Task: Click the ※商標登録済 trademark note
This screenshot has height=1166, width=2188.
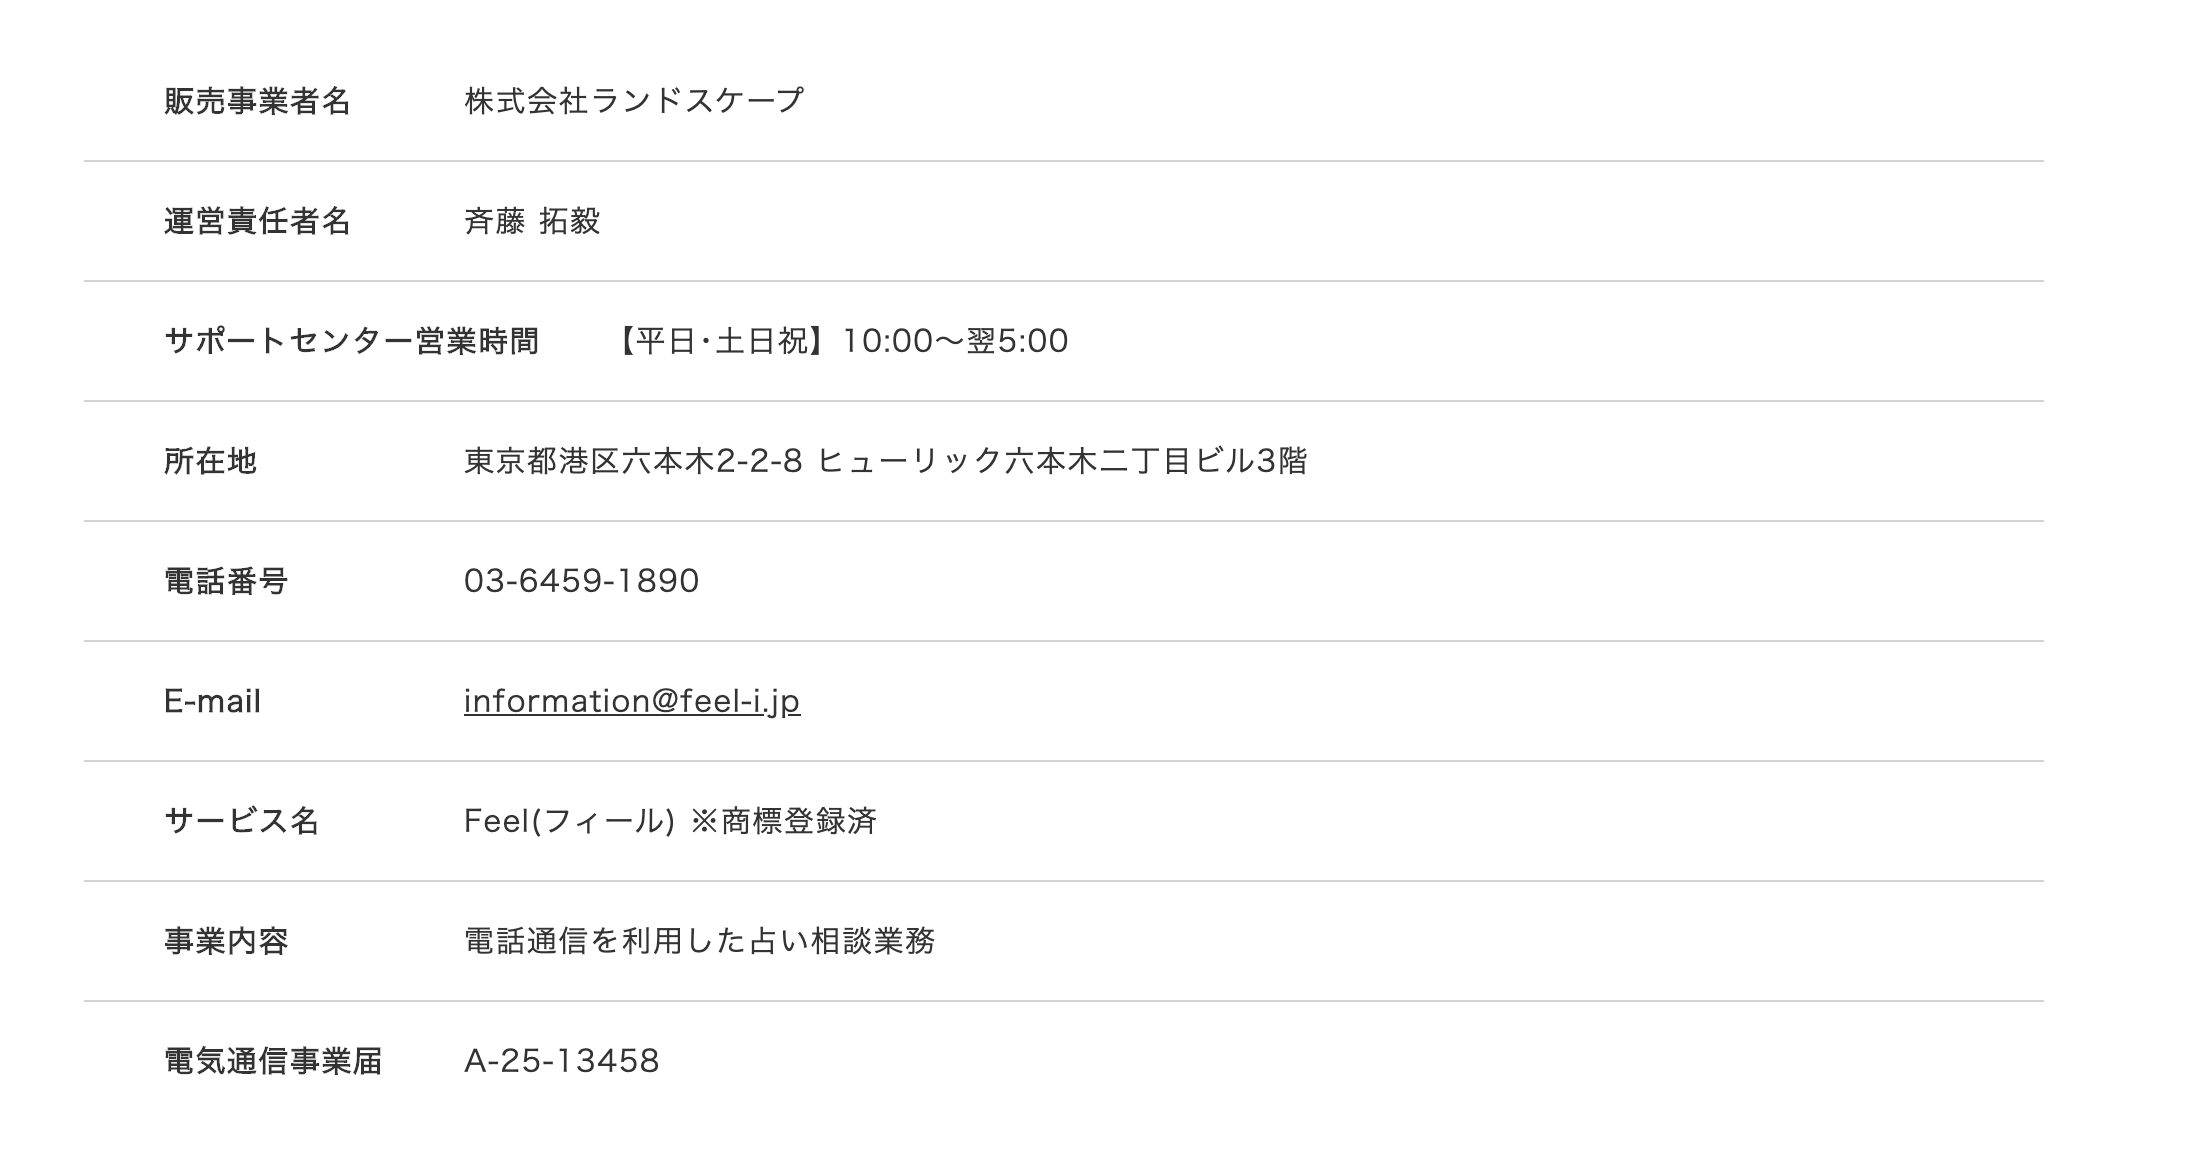Action: point(783,821)
